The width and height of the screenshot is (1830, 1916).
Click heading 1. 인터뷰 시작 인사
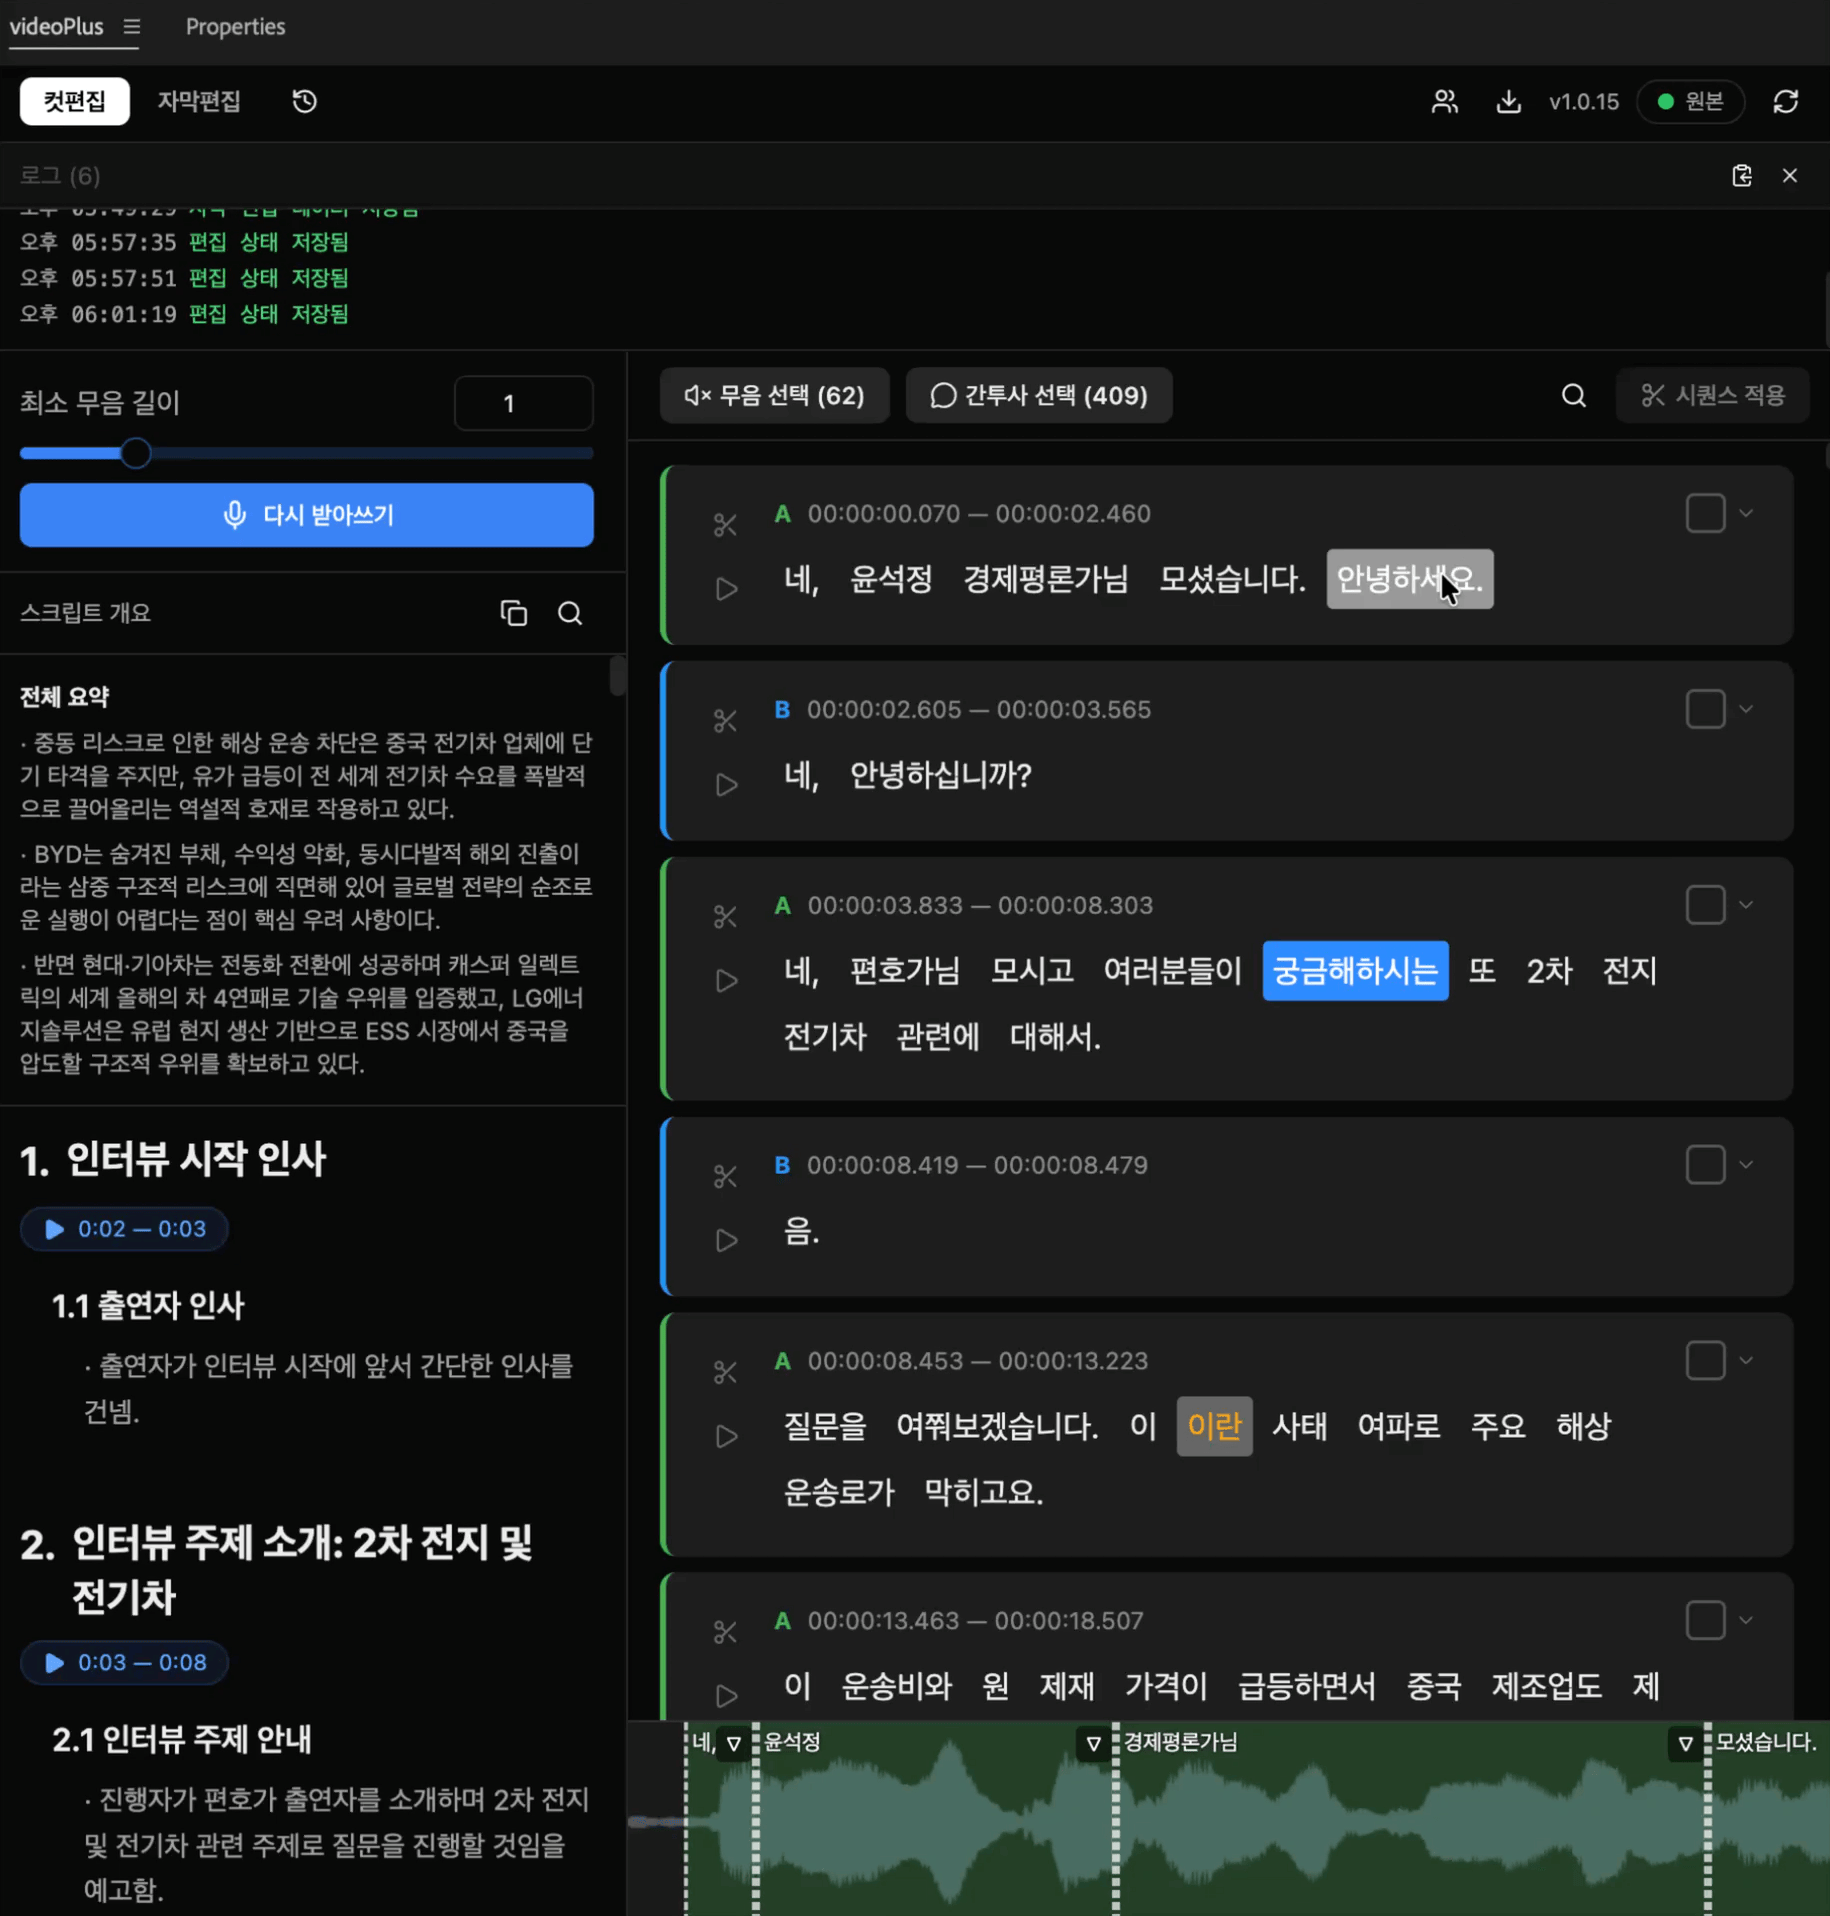(x=173, y=1159)
